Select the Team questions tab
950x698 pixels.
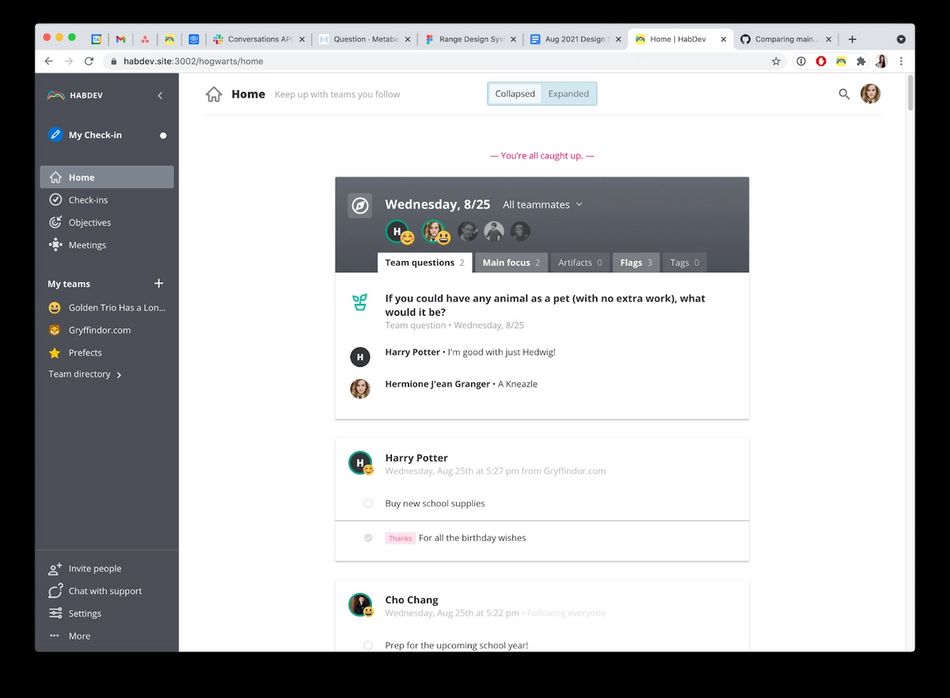[425, 262]
